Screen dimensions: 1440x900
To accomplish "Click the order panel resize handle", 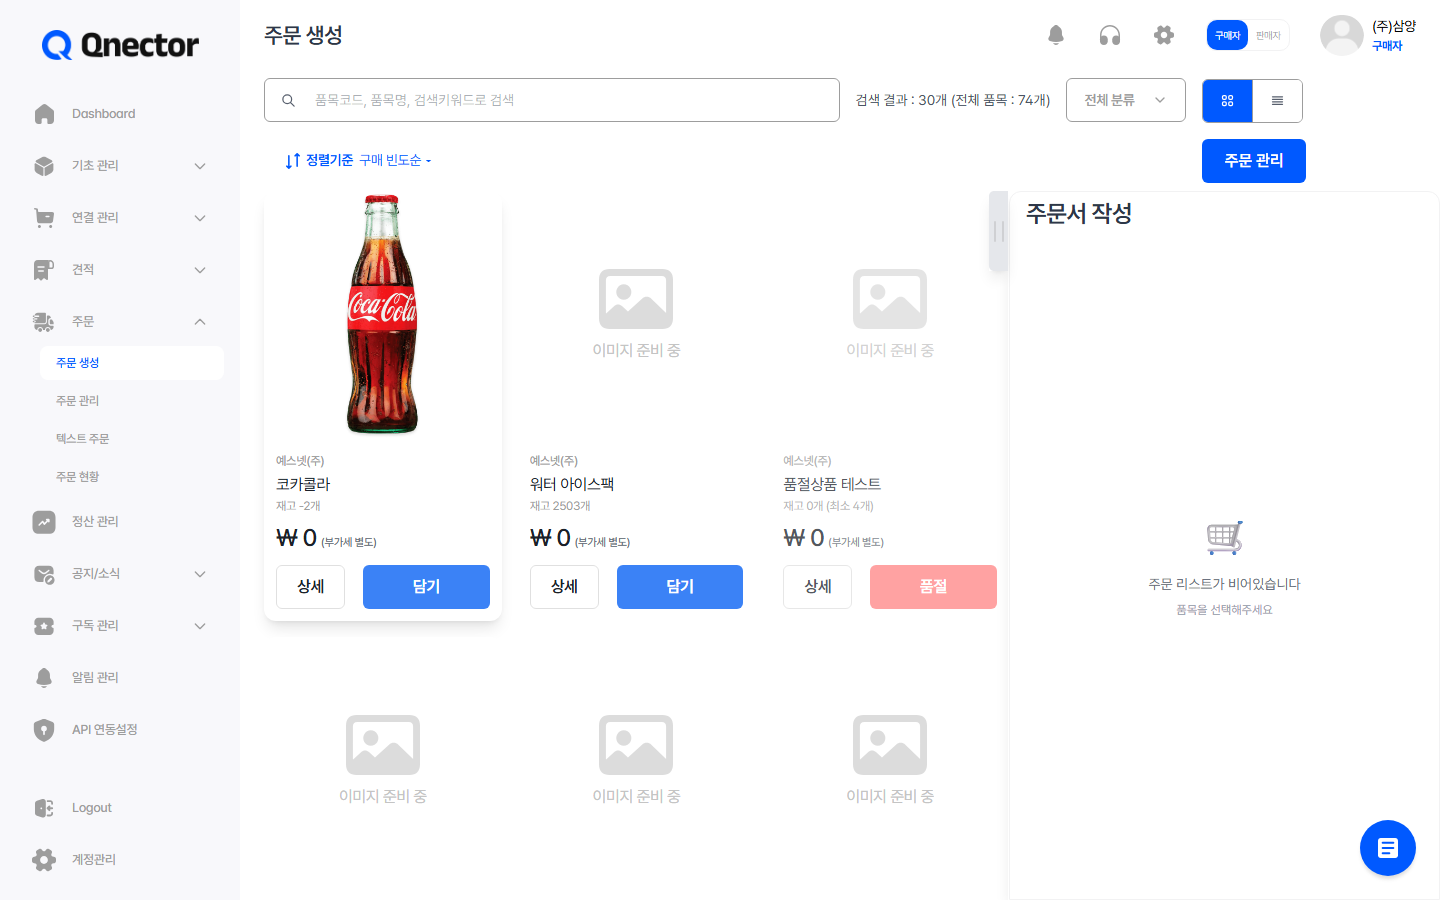I will [x=998, y=231].
